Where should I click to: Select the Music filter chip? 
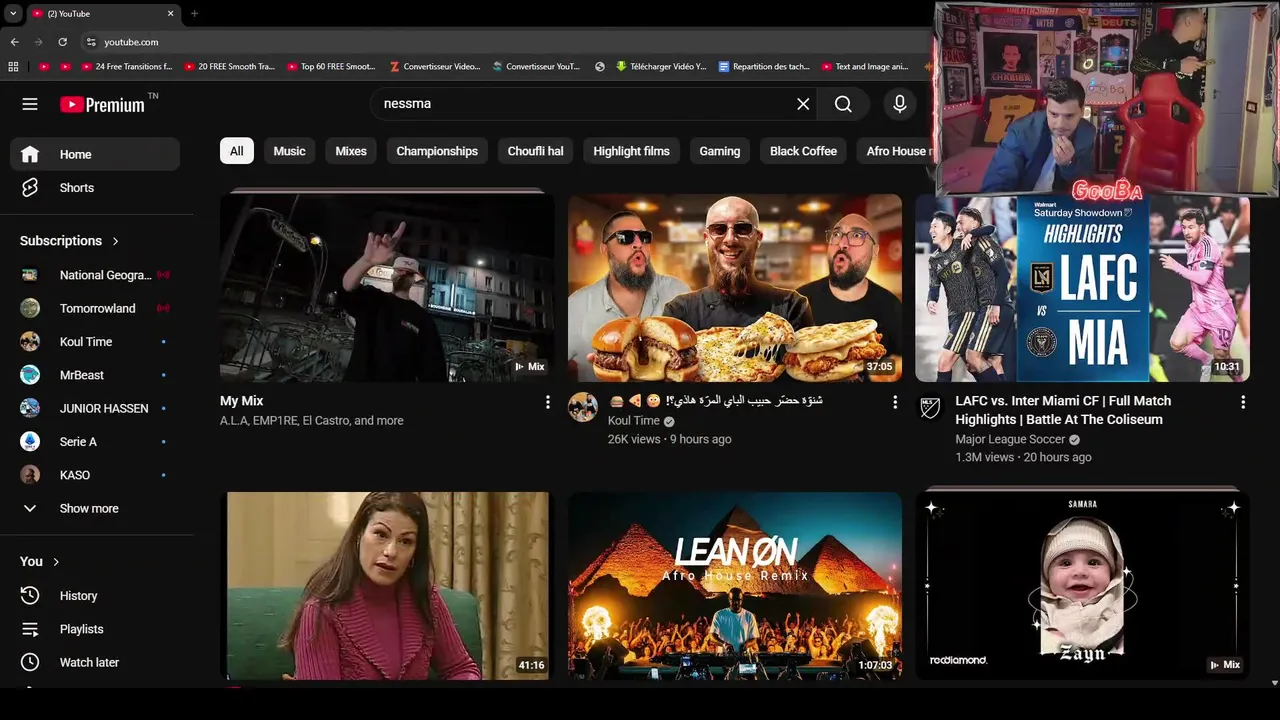coord(290,151)
